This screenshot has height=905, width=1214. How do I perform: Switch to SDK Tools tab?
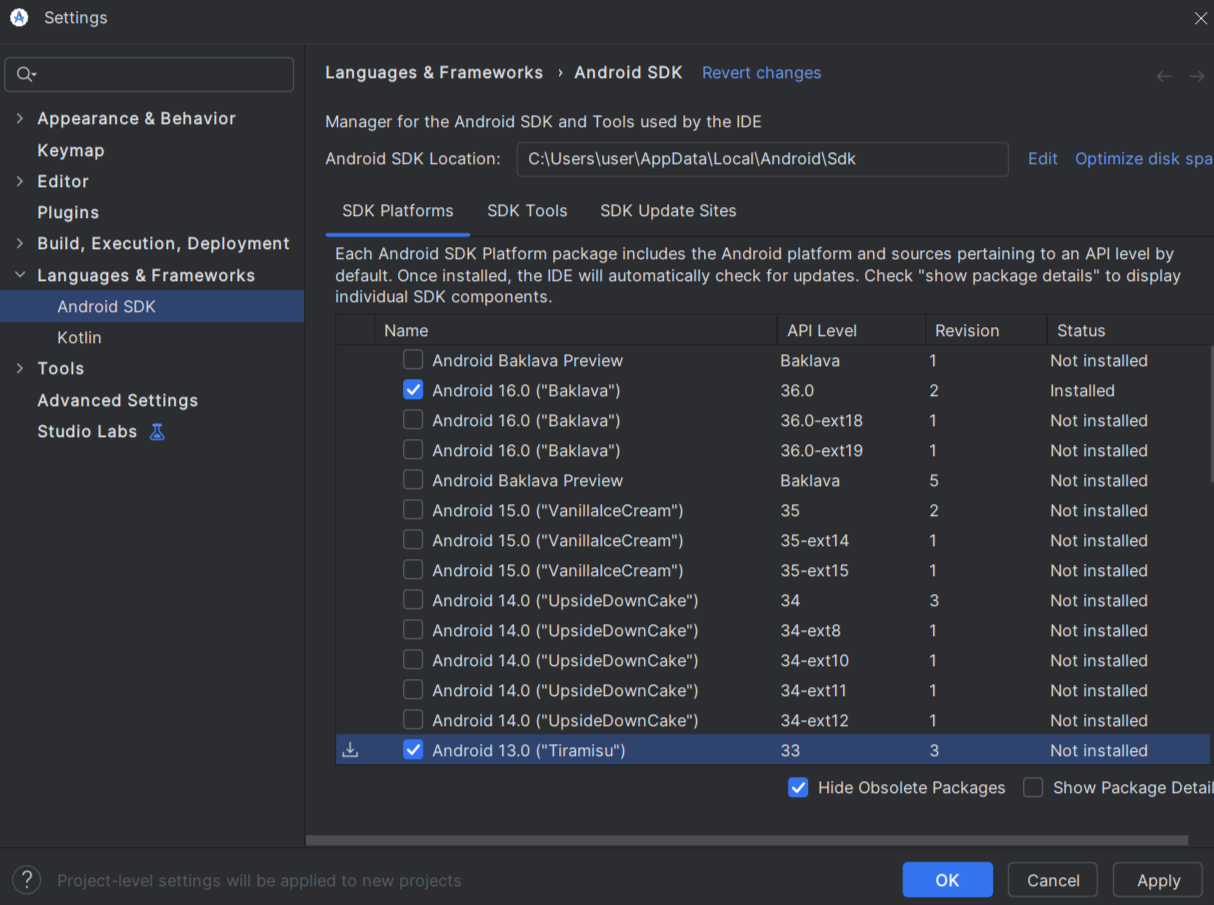coord(527,211)
